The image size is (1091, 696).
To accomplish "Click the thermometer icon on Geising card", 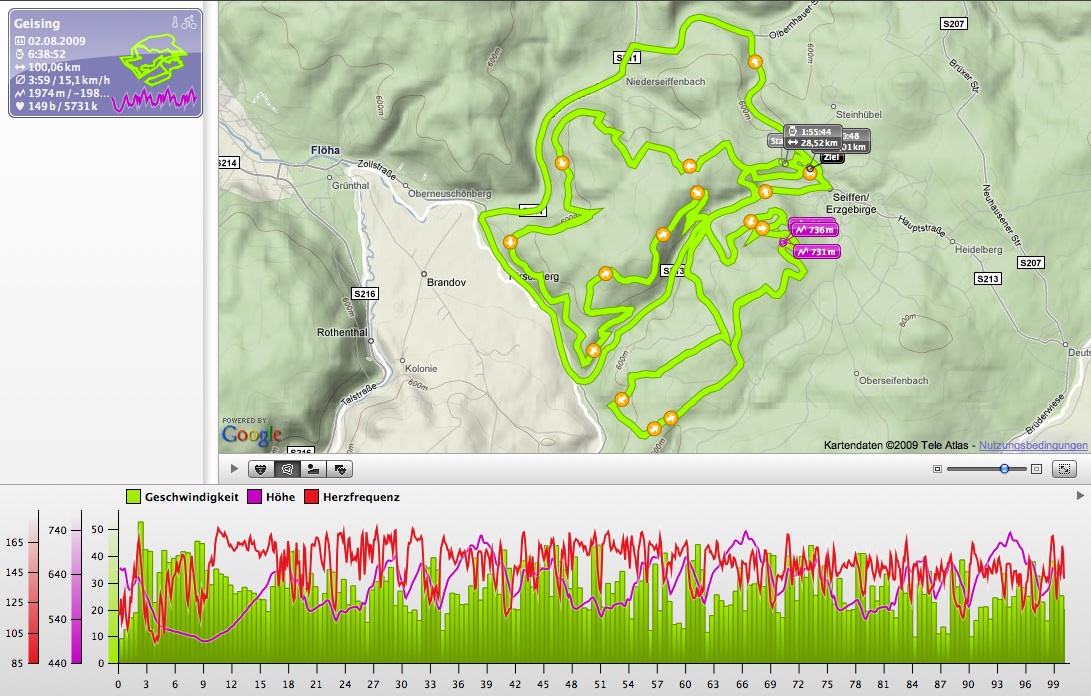I will pyautogui.click(x=175, y=22).
